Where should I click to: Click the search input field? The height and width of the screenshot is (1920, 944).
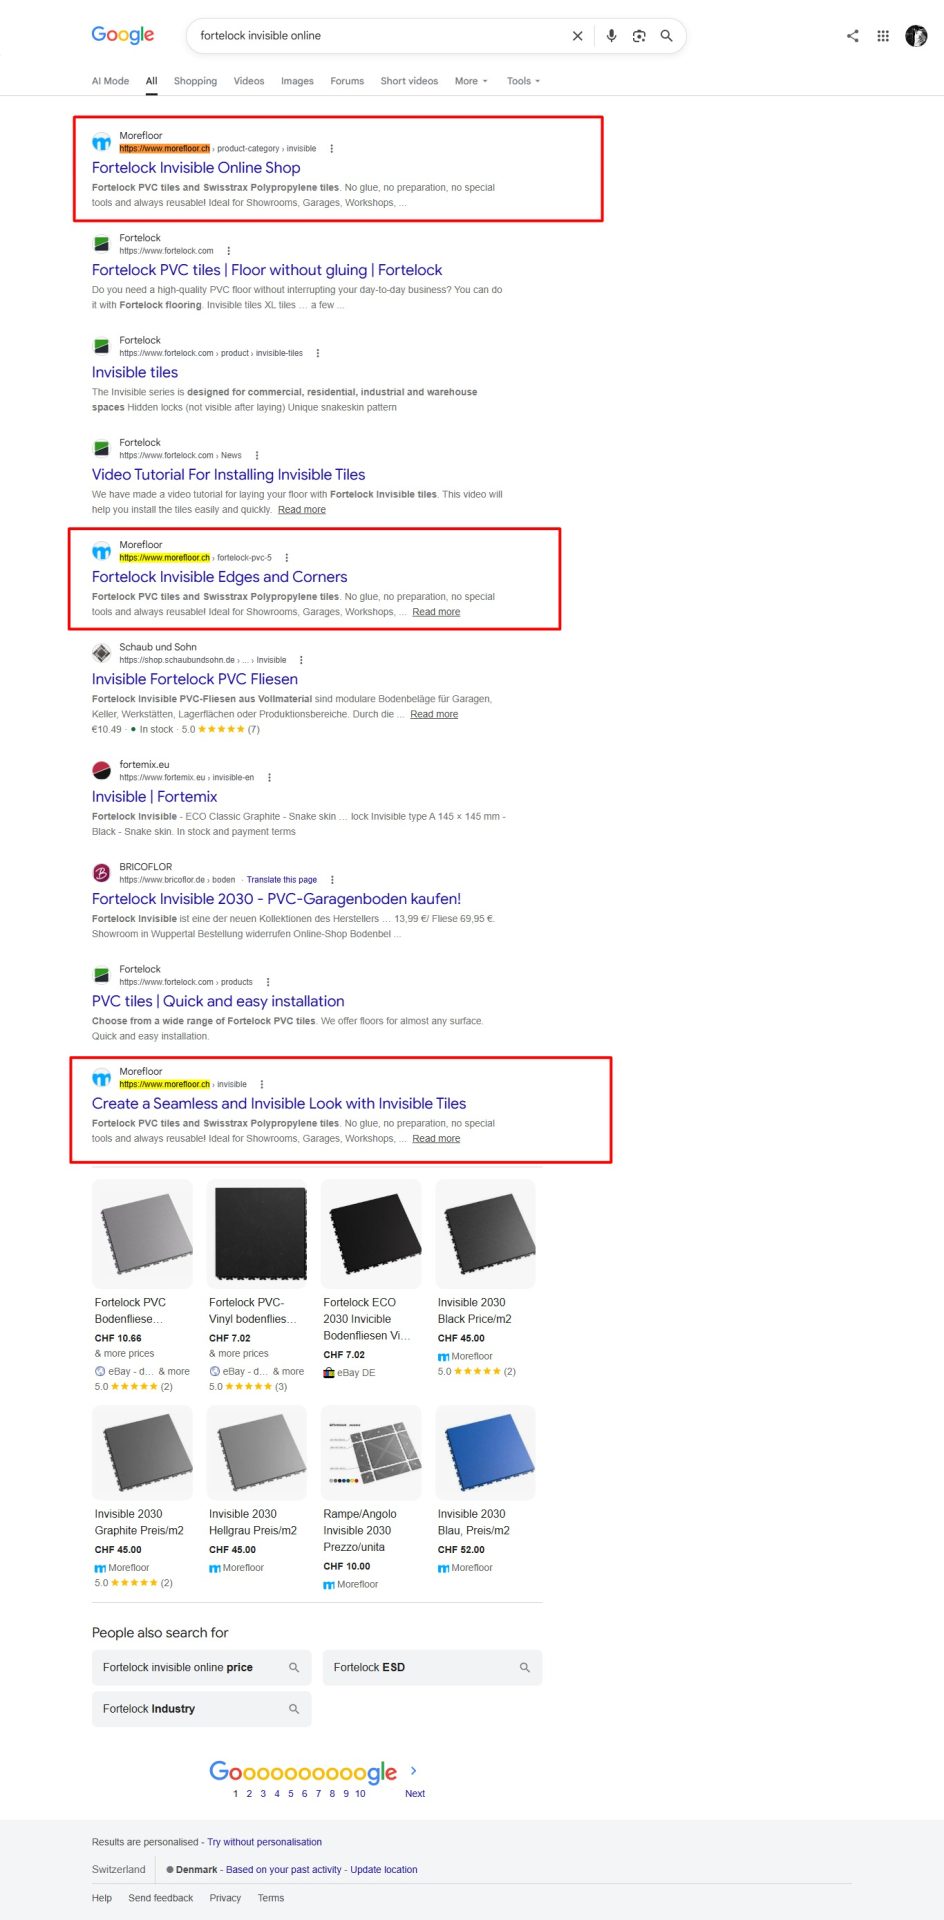[x=380, y=36]
